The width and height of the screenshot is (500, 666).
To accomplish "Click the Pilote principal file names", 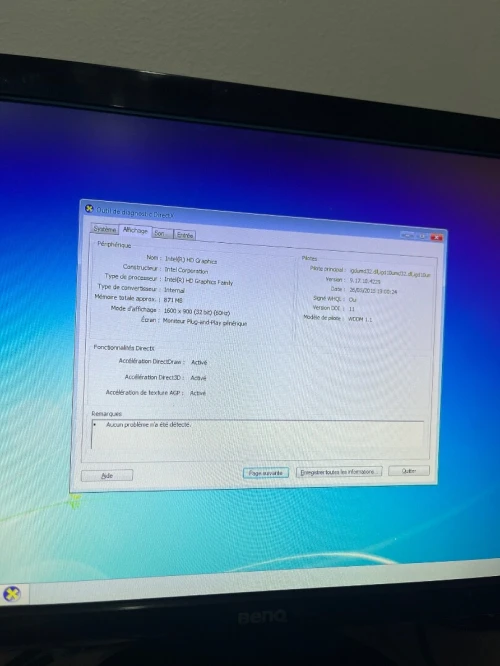I will [390, 273].
